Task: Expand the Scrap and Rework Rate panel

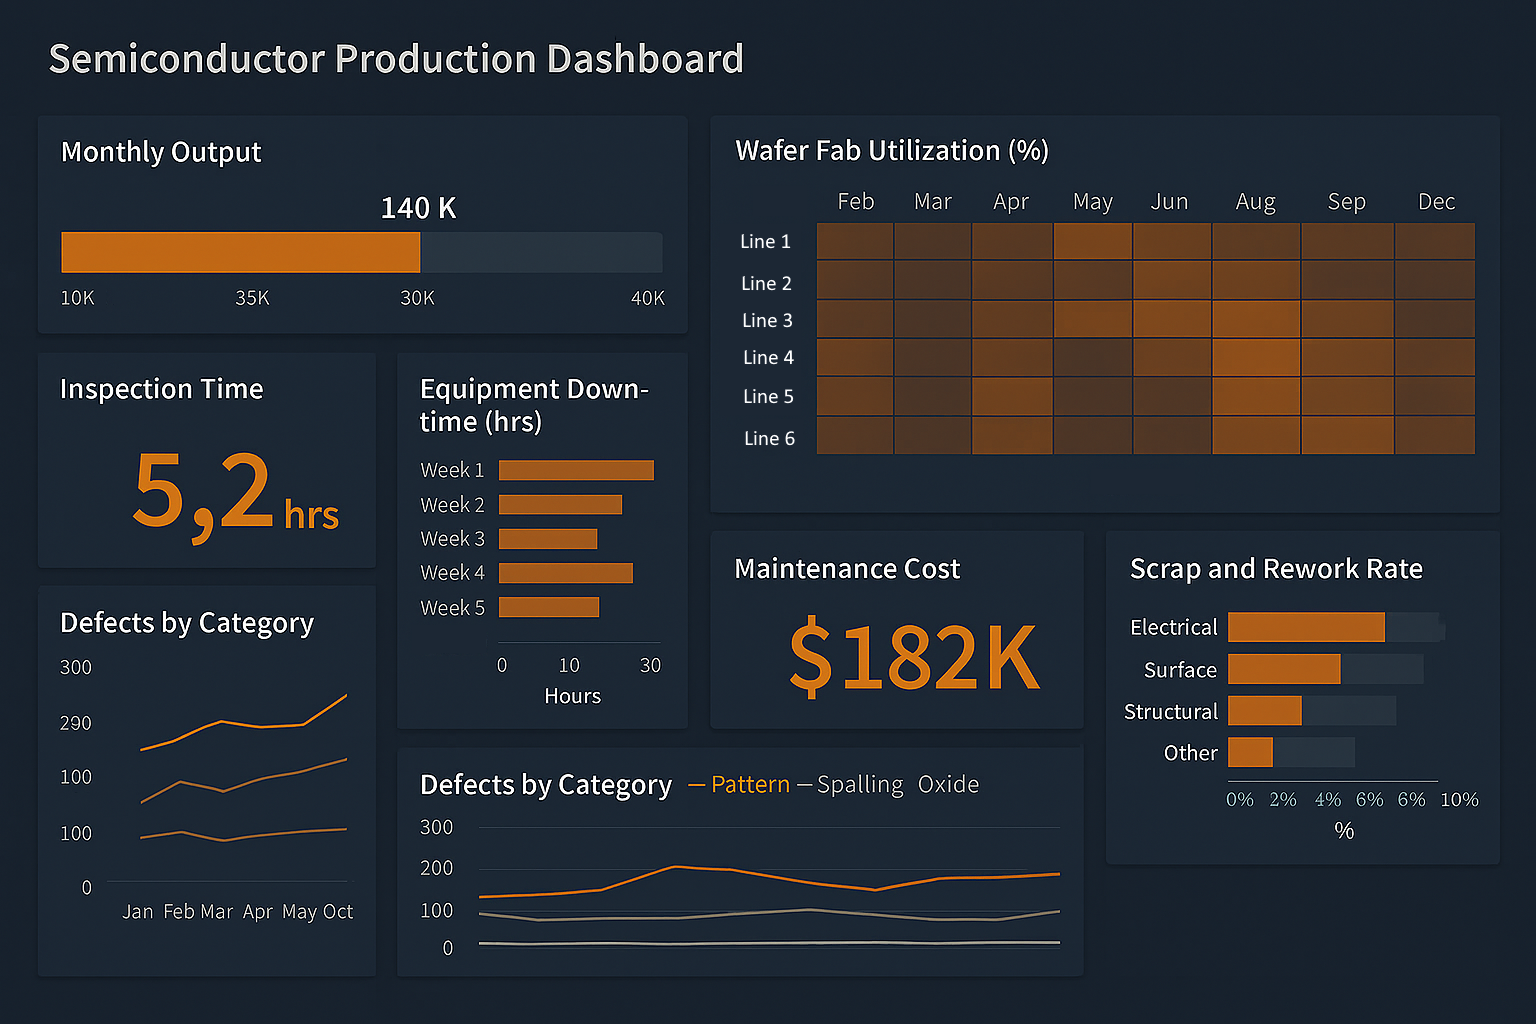Action: click(x=1276, y=568)
